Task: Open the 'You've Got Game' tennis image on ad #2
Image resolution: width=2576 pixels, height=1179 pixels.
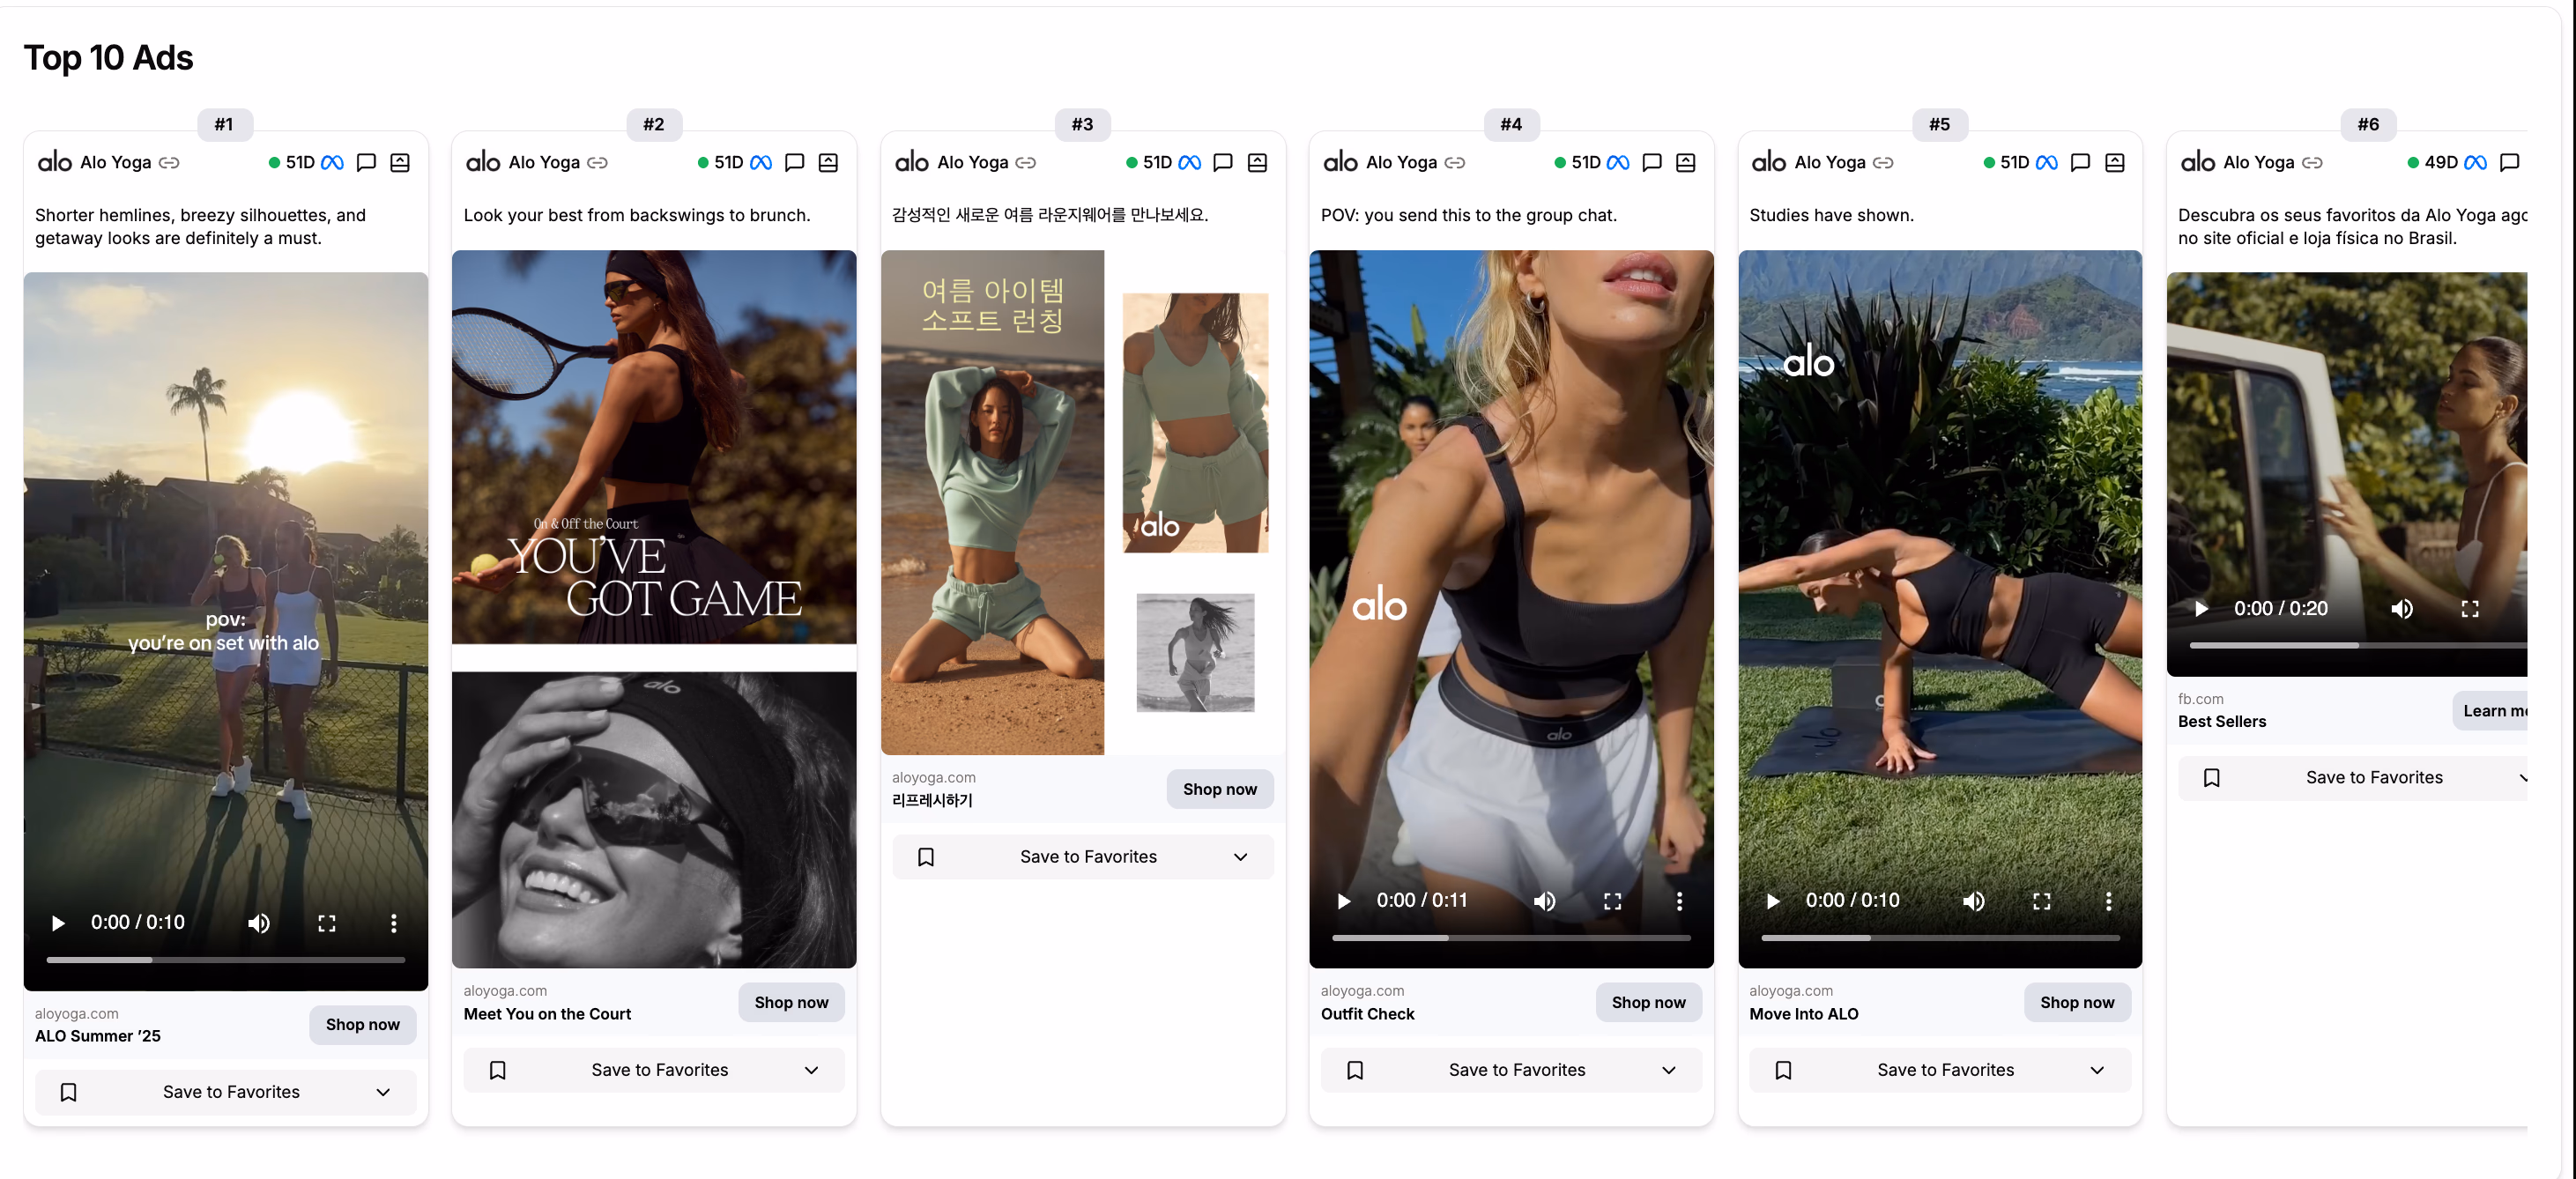Action: tap(654, 447)
